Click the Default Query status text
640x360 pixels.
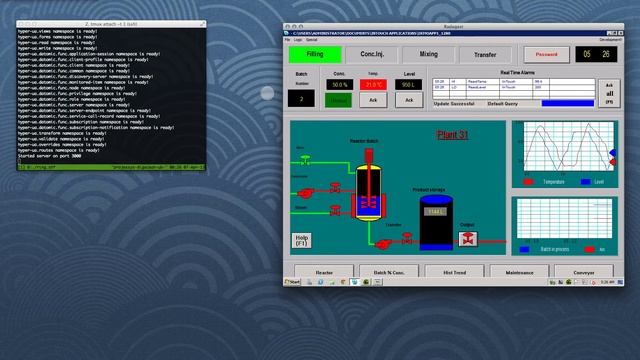[x=502, y=104]
